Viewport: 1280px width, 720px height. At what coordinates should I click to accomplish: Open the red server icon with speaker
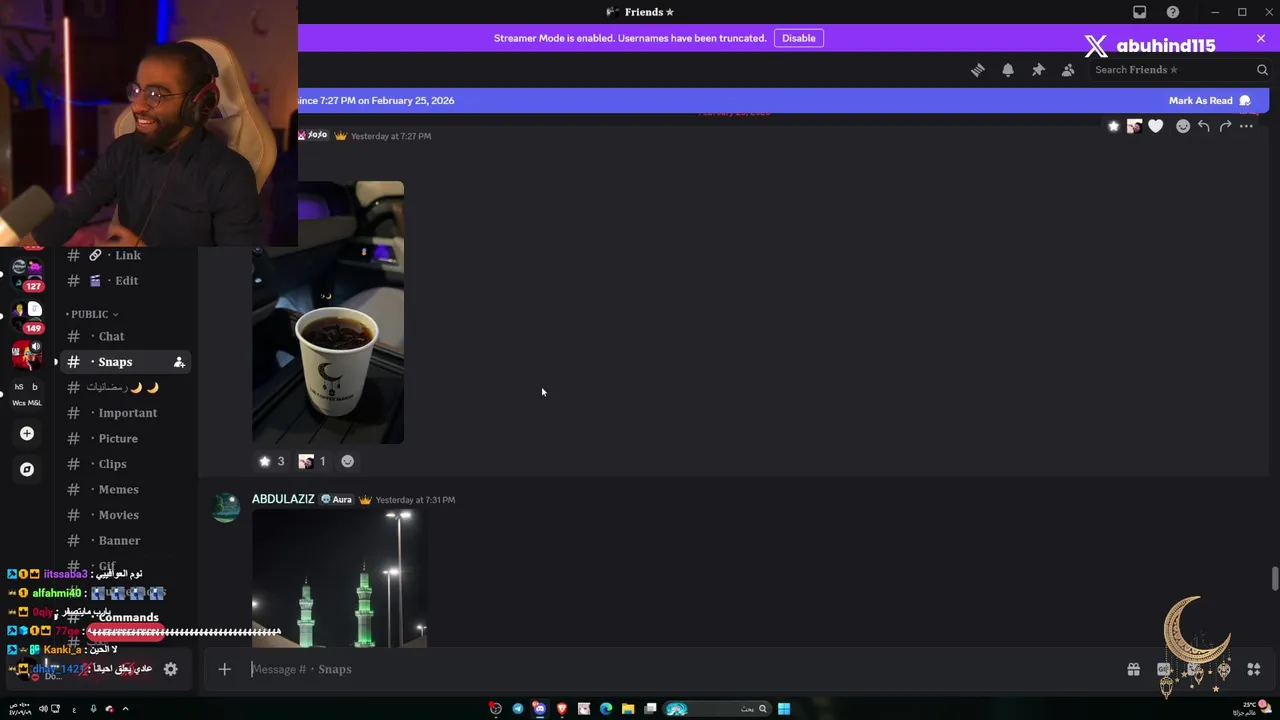pyautogui.click(x=27, y=353)
